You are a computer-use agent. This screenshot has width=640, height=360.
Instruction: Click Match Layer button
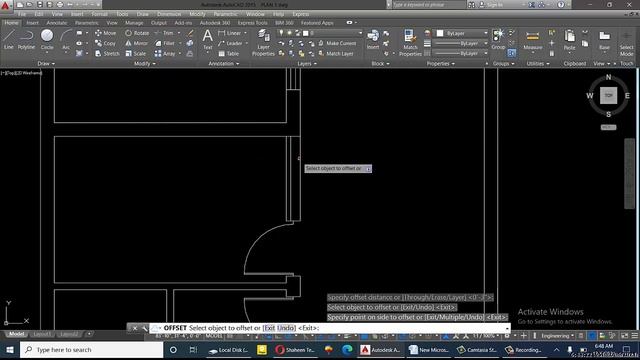tap(336, 53)
